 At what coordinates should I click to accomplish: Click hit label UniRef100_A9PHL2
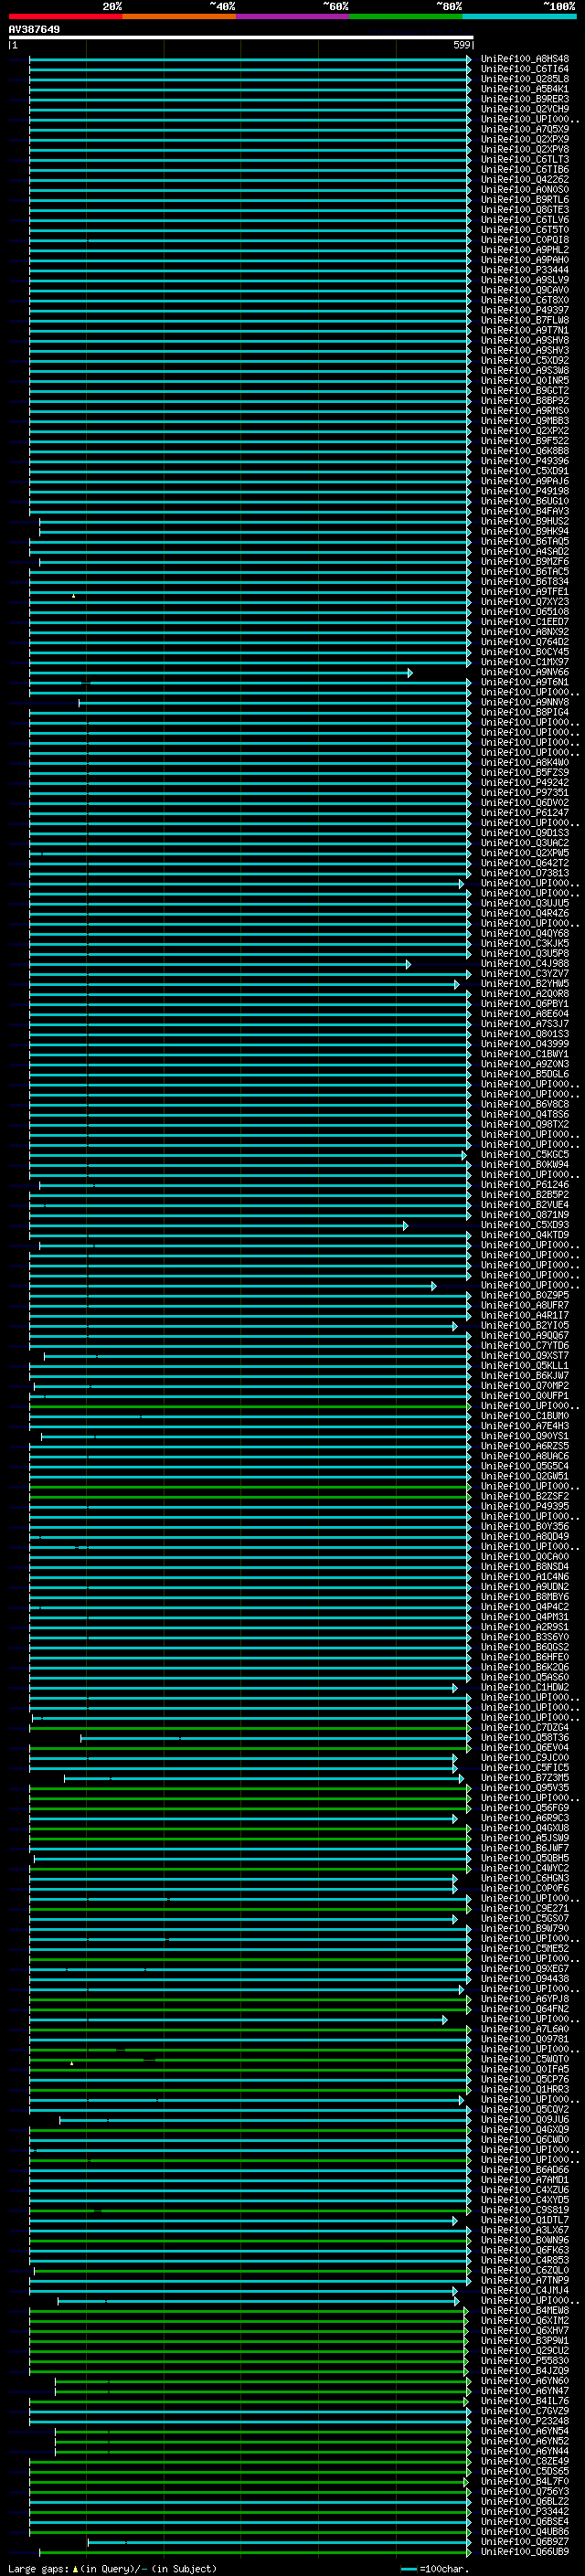click(x=524, y=250)
